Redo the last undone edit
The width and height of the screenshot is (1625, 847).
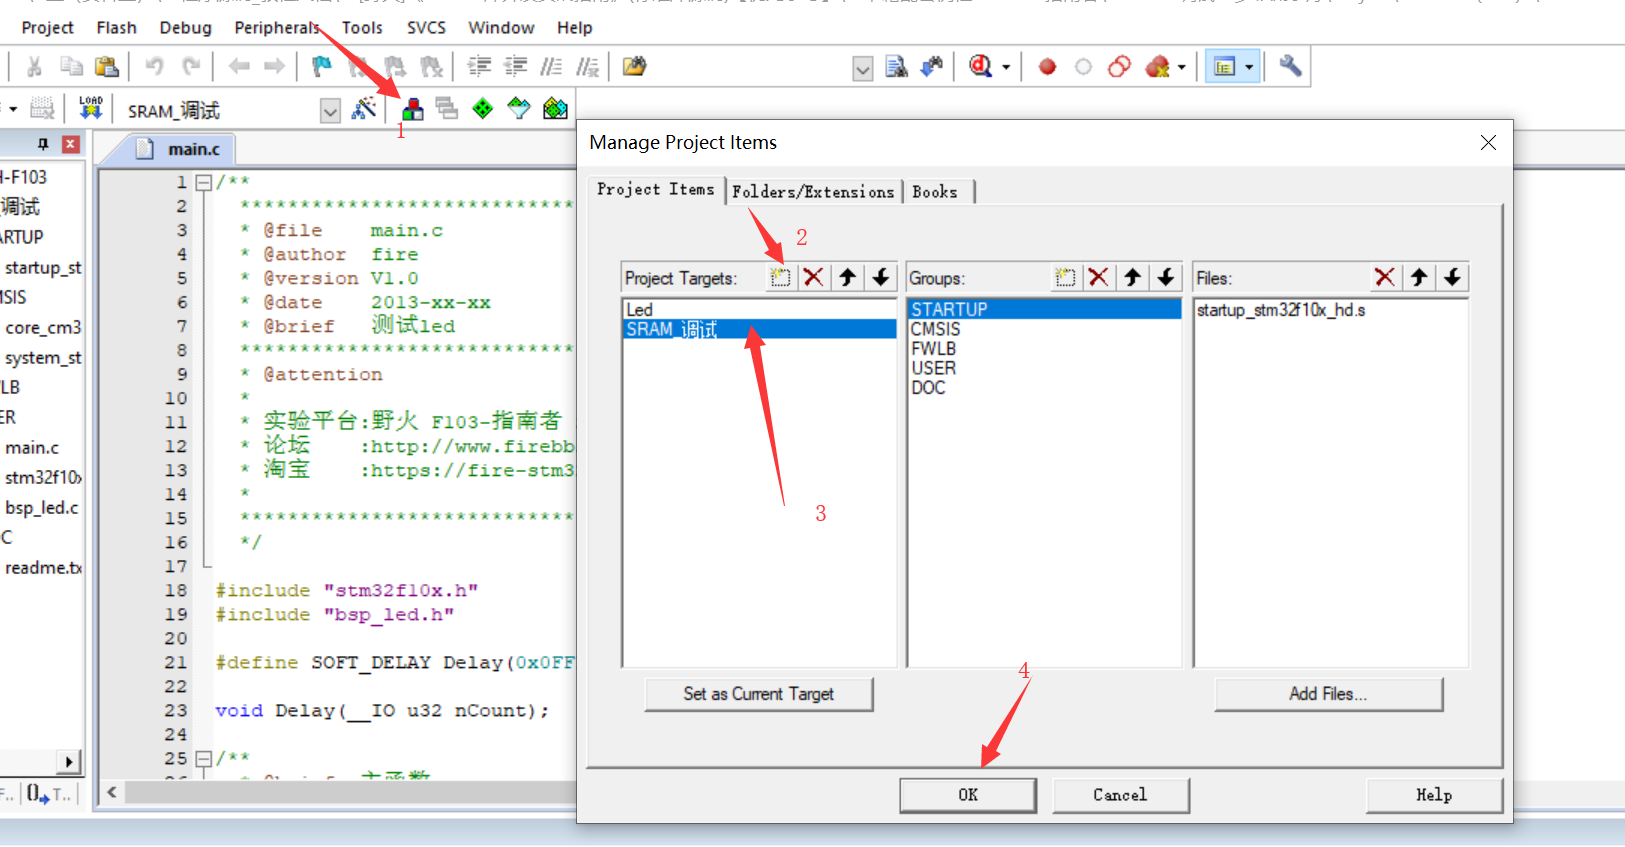[x=191, y=67]
